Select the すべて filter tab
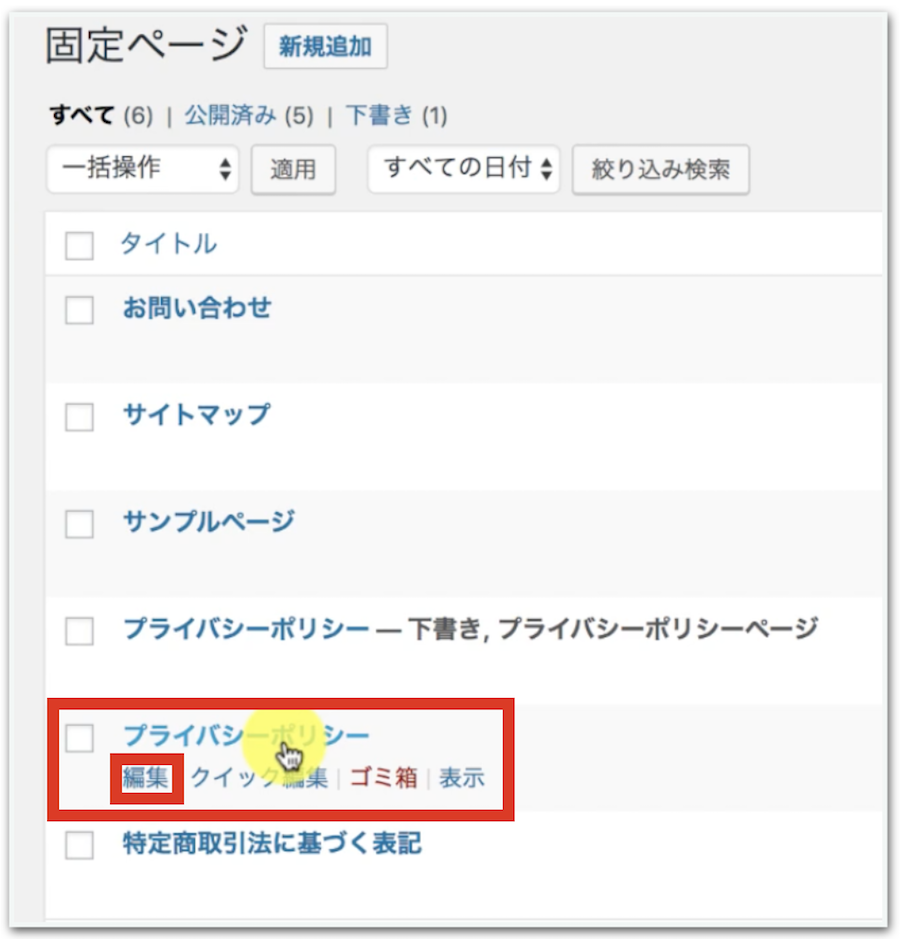900x939 pixels. point(82,116)
